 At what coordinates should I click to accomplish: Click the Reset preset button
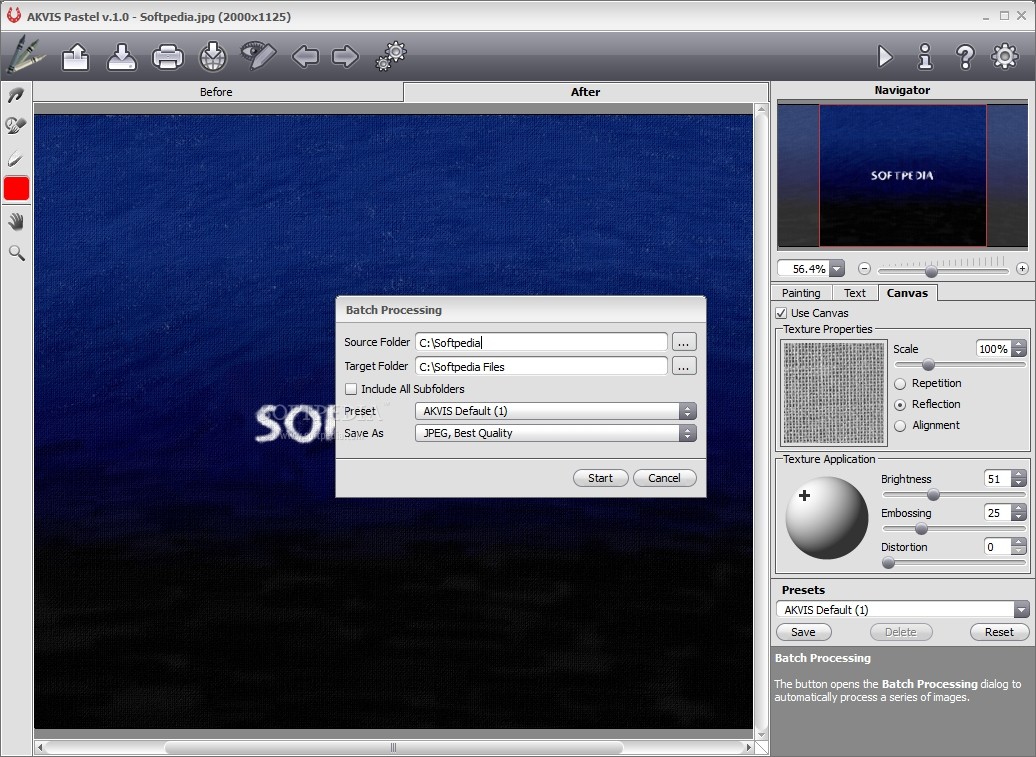click(999, 632)
